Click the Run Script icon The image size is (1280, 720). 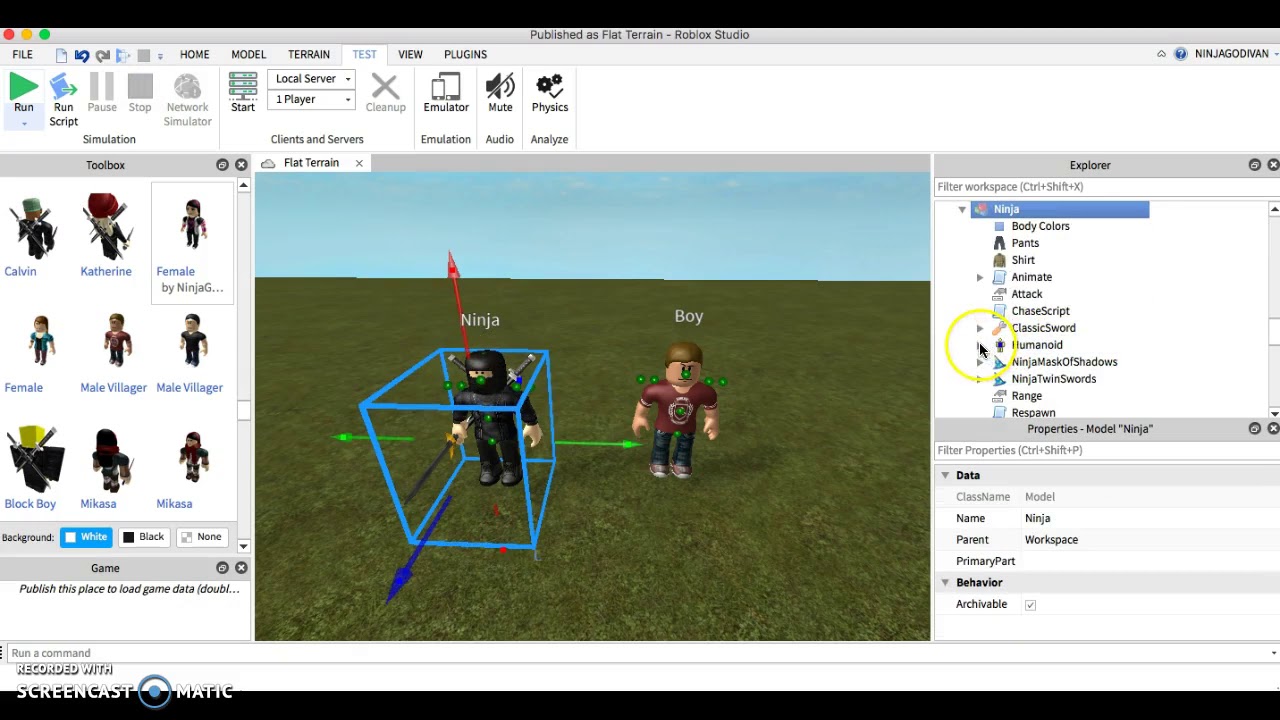[x=63, y=88]
